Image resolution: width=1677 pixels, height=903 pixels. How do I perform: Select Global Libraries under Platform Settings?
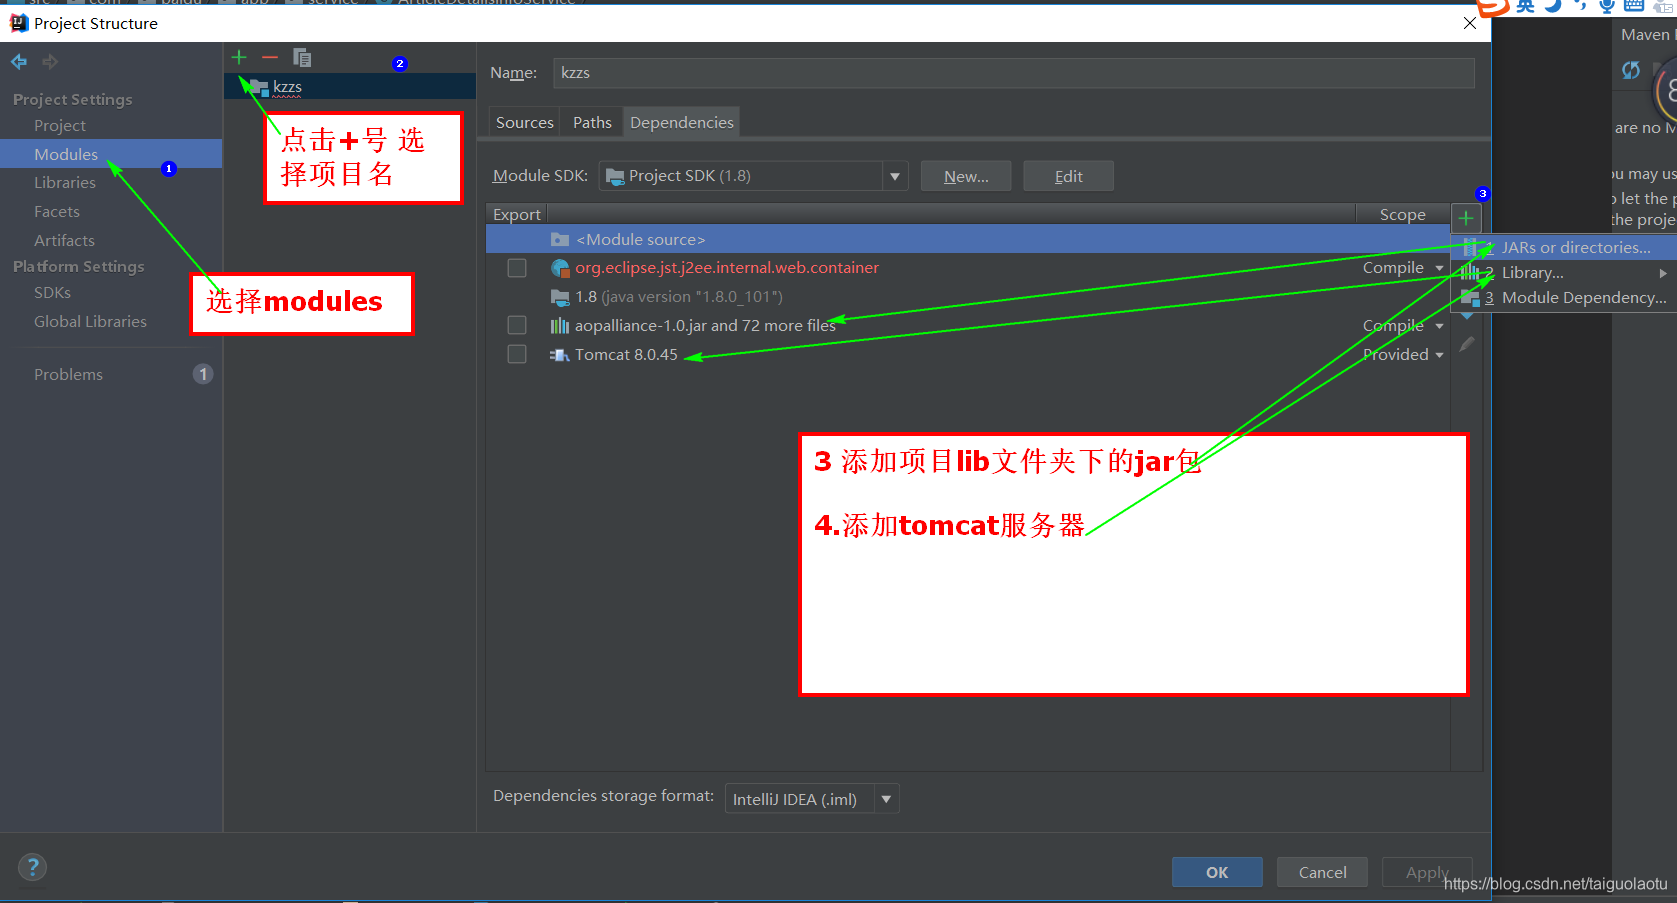(x=90, y=322)
